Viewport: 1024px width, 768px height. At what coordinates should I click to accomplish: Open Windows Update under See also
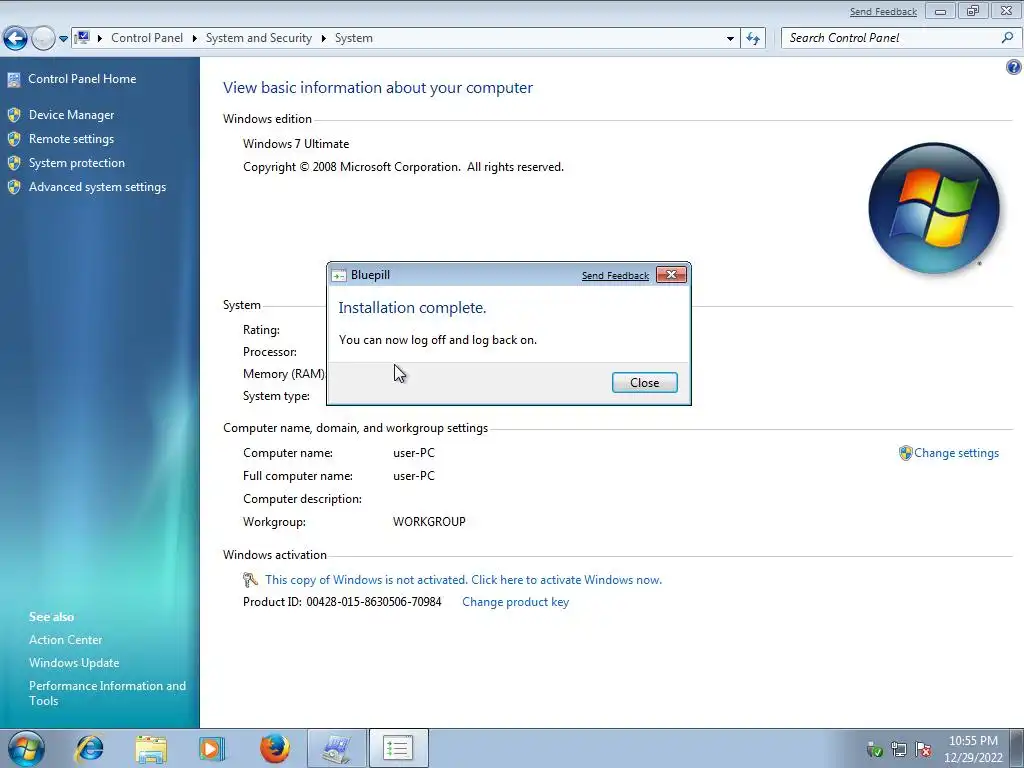pyautogui.click(x=74, y=663)
